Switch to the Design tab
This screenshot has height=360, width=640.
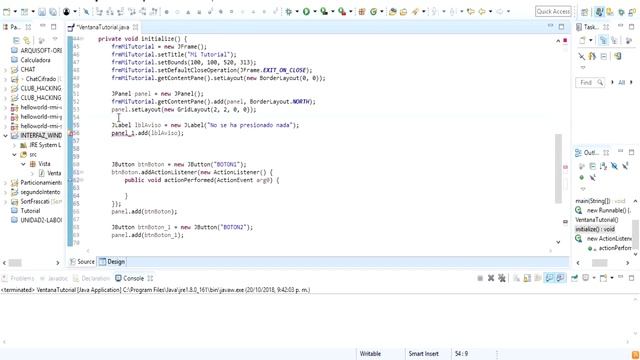pyautogui.click(x=112, y=262)
